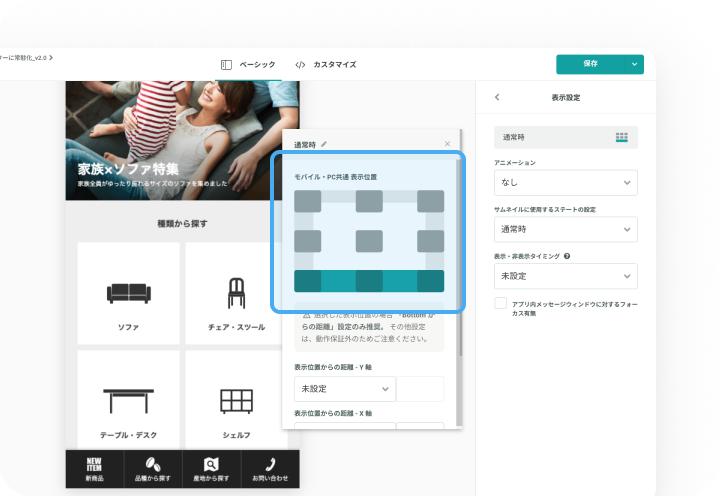Open the dropdown arrow beside 保存
720x496 pixels.
[635, 64]
